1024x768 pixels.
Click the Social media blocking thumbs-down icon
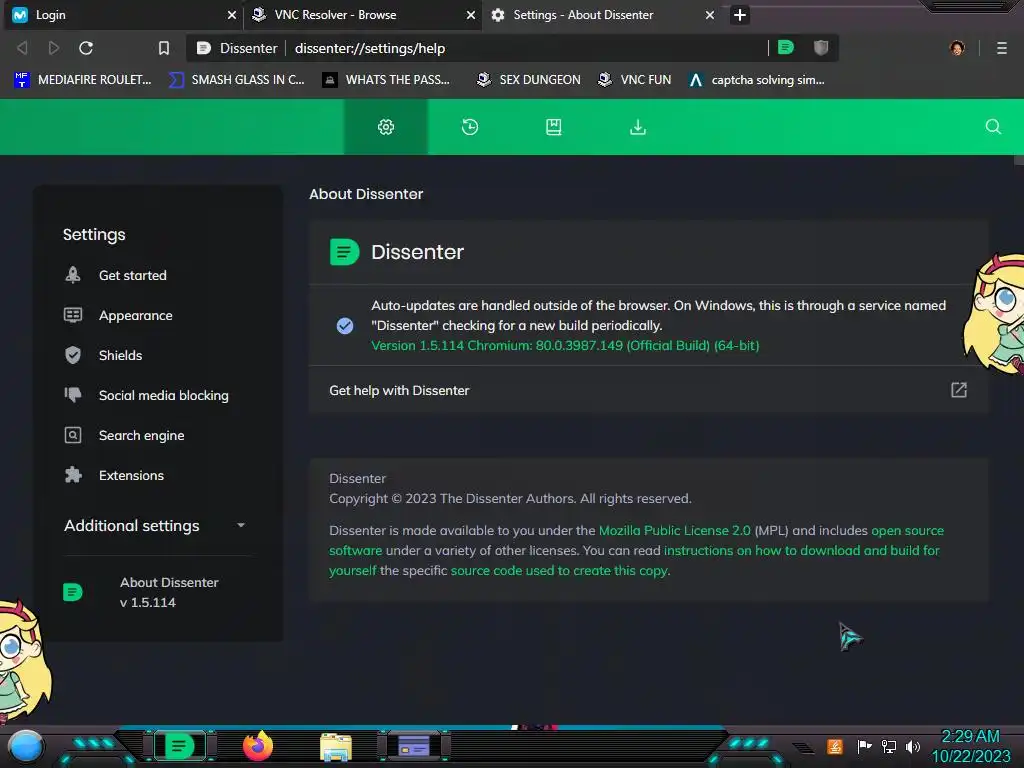pos(73,394)
